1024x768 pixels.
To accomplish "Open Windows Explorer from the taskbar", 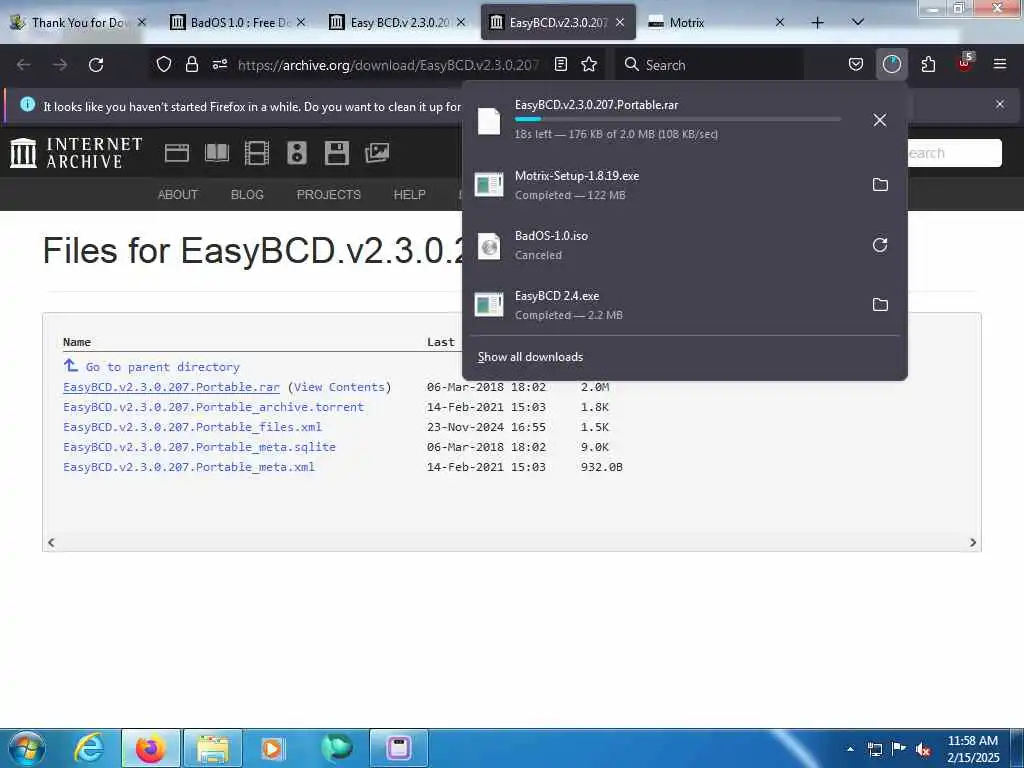I will click(x=213, y=748).
